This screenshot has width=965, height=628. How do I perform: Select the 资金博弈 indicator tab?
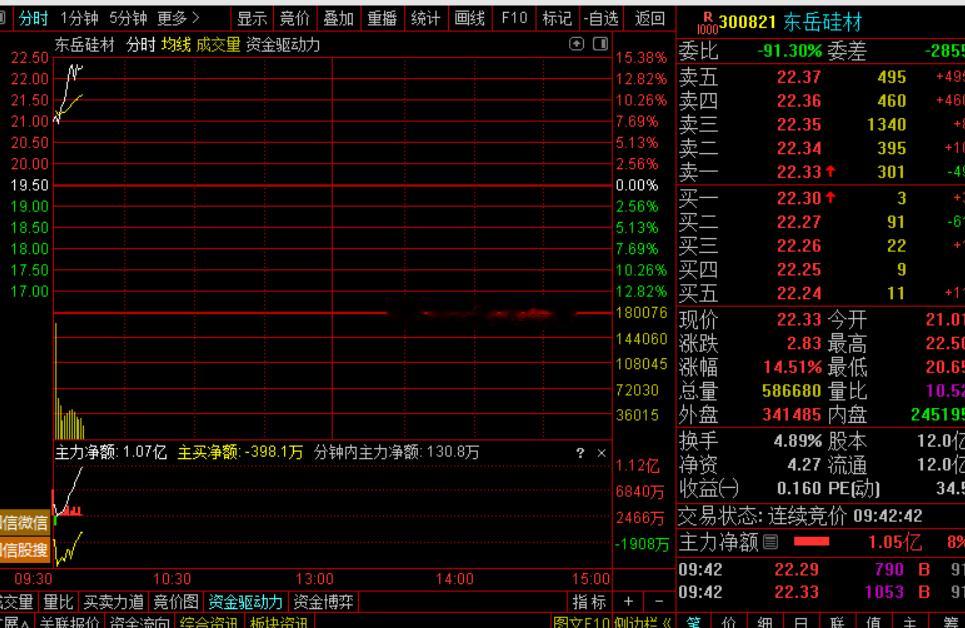point(323,602)
